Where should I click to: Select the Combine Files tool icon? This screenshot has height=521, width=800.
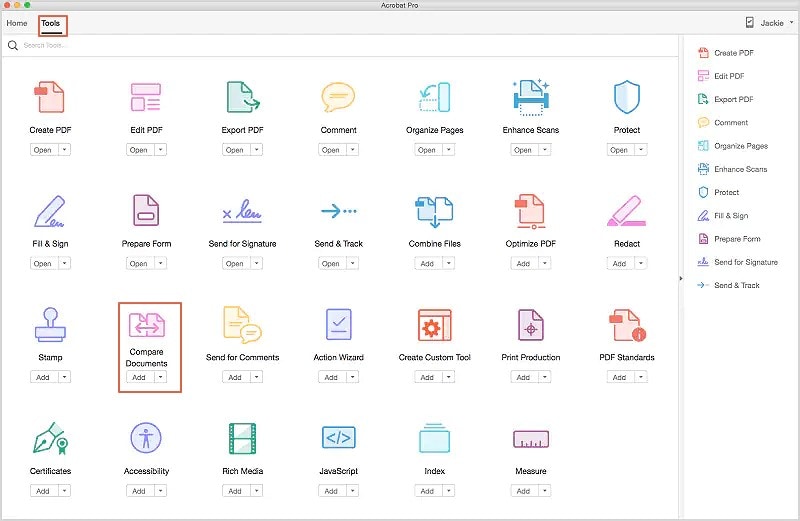tap(434, 211)
